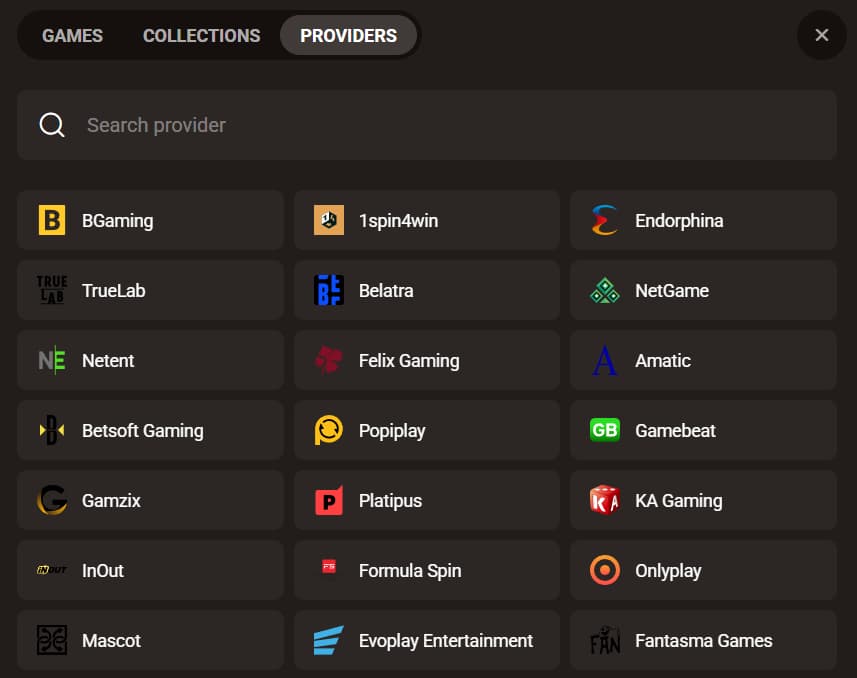
Task: Click the Gamzix G logo icon
Action: click(x=52, y=500)
